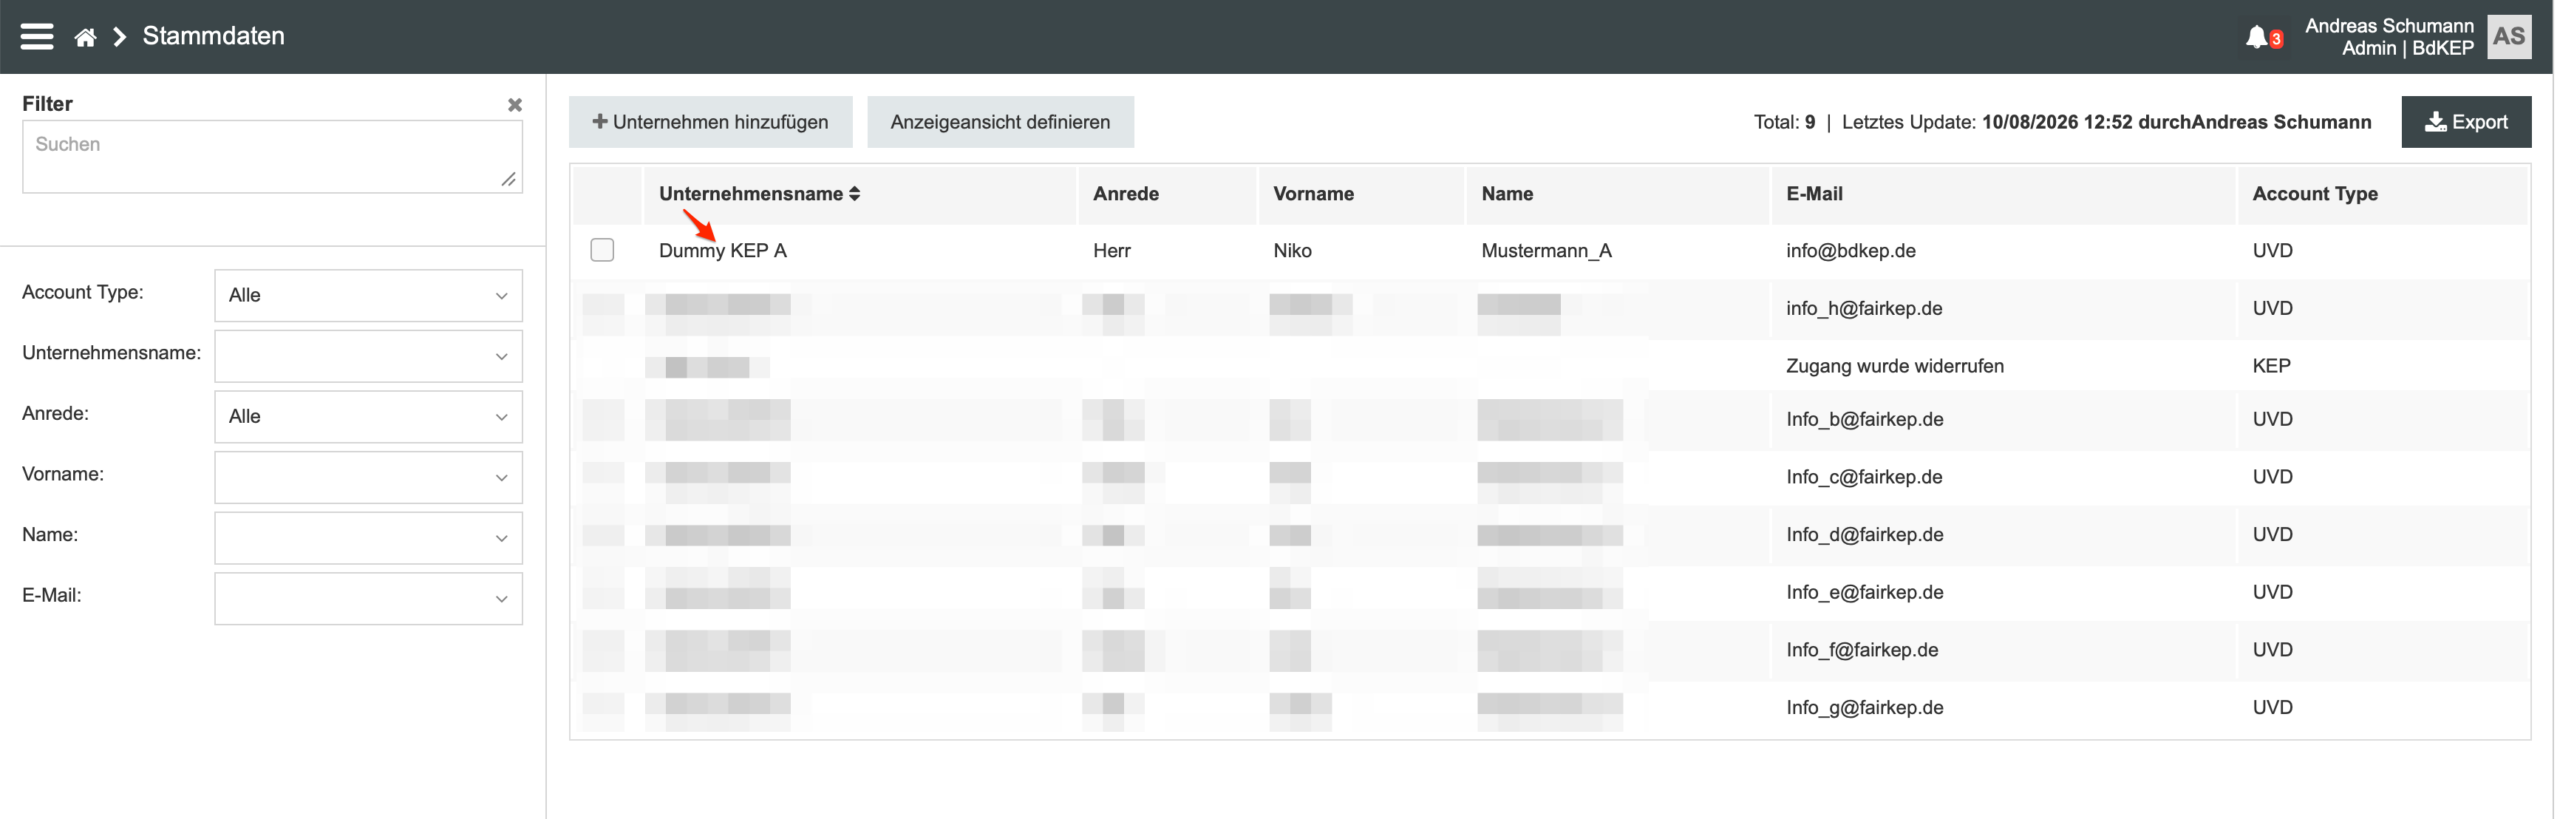This screenshot has height=819, width=2560.
Task: Click the Andreas Schumann user name
Action: coord(2389,26)
